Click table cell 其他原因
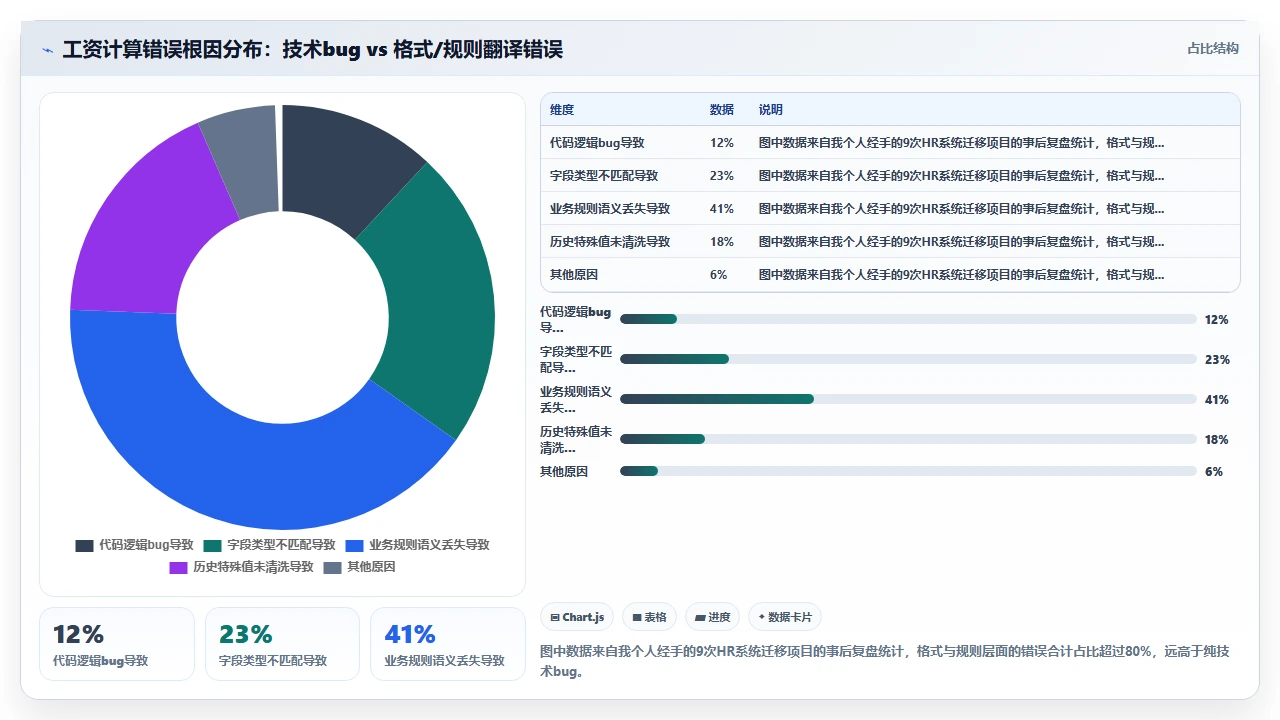The width and height of the screenshot is (1280, 720). point(574,275)
